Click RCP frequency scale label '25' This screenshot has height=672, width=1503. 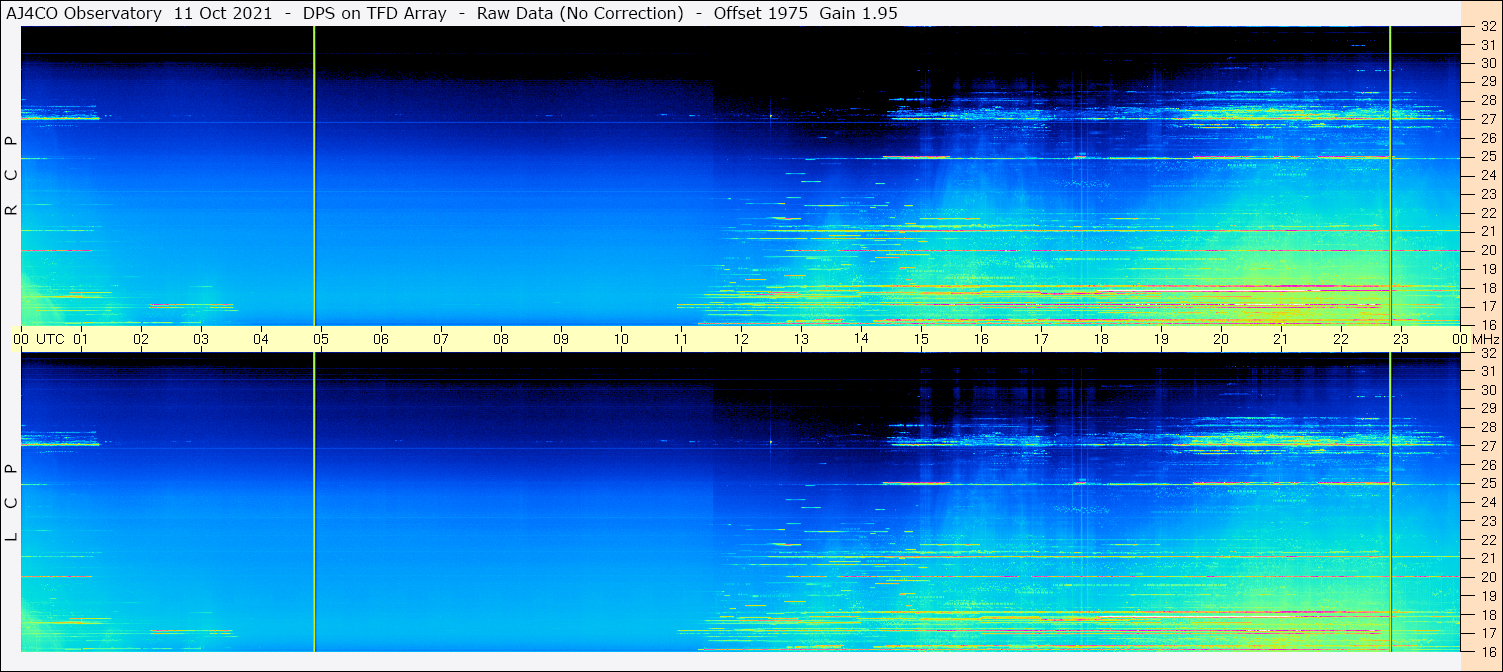1488,157
